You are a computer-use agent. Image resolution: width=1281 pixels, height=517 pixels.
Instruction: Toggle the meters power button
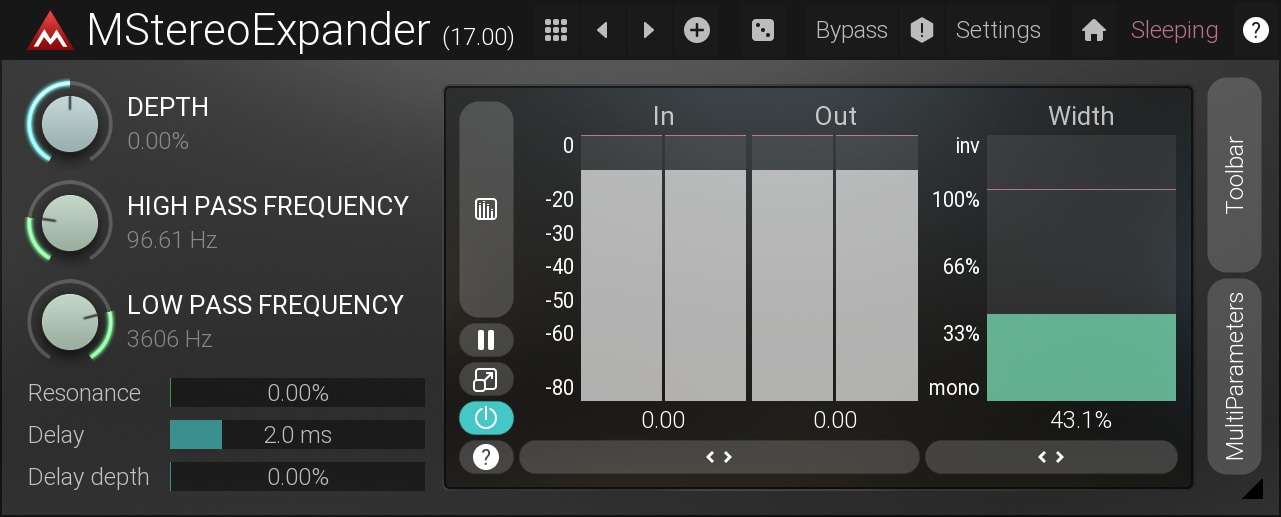coord(486,418)
